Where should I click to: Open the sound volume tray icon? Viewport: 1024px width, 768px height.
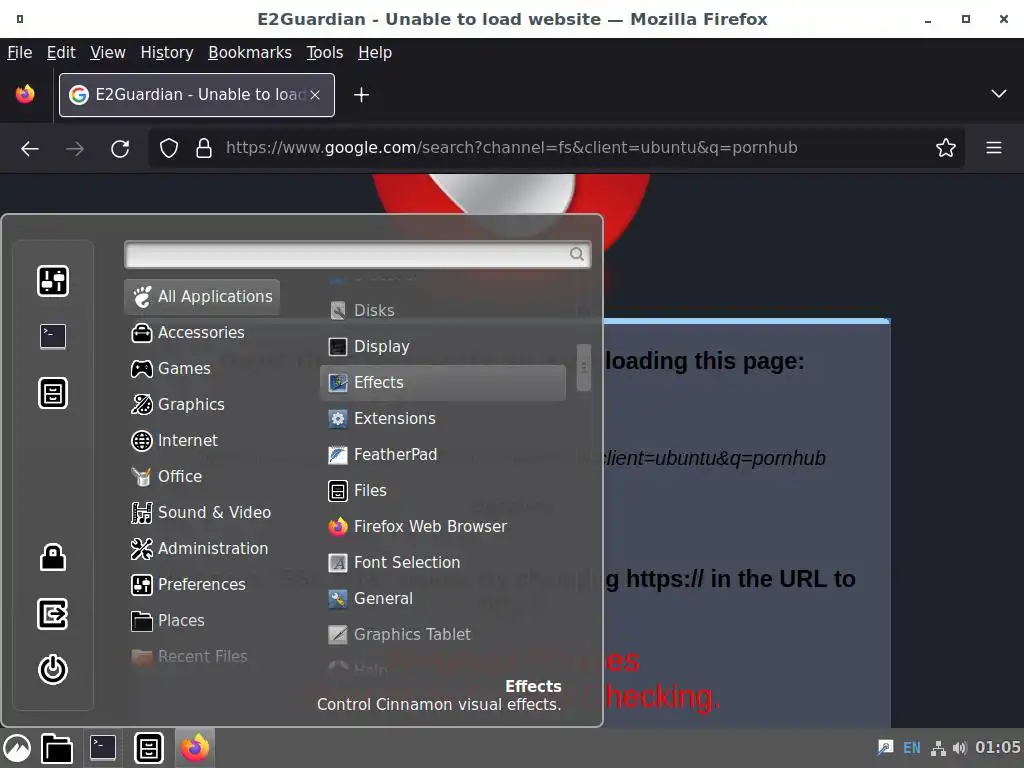click(959, 748)
